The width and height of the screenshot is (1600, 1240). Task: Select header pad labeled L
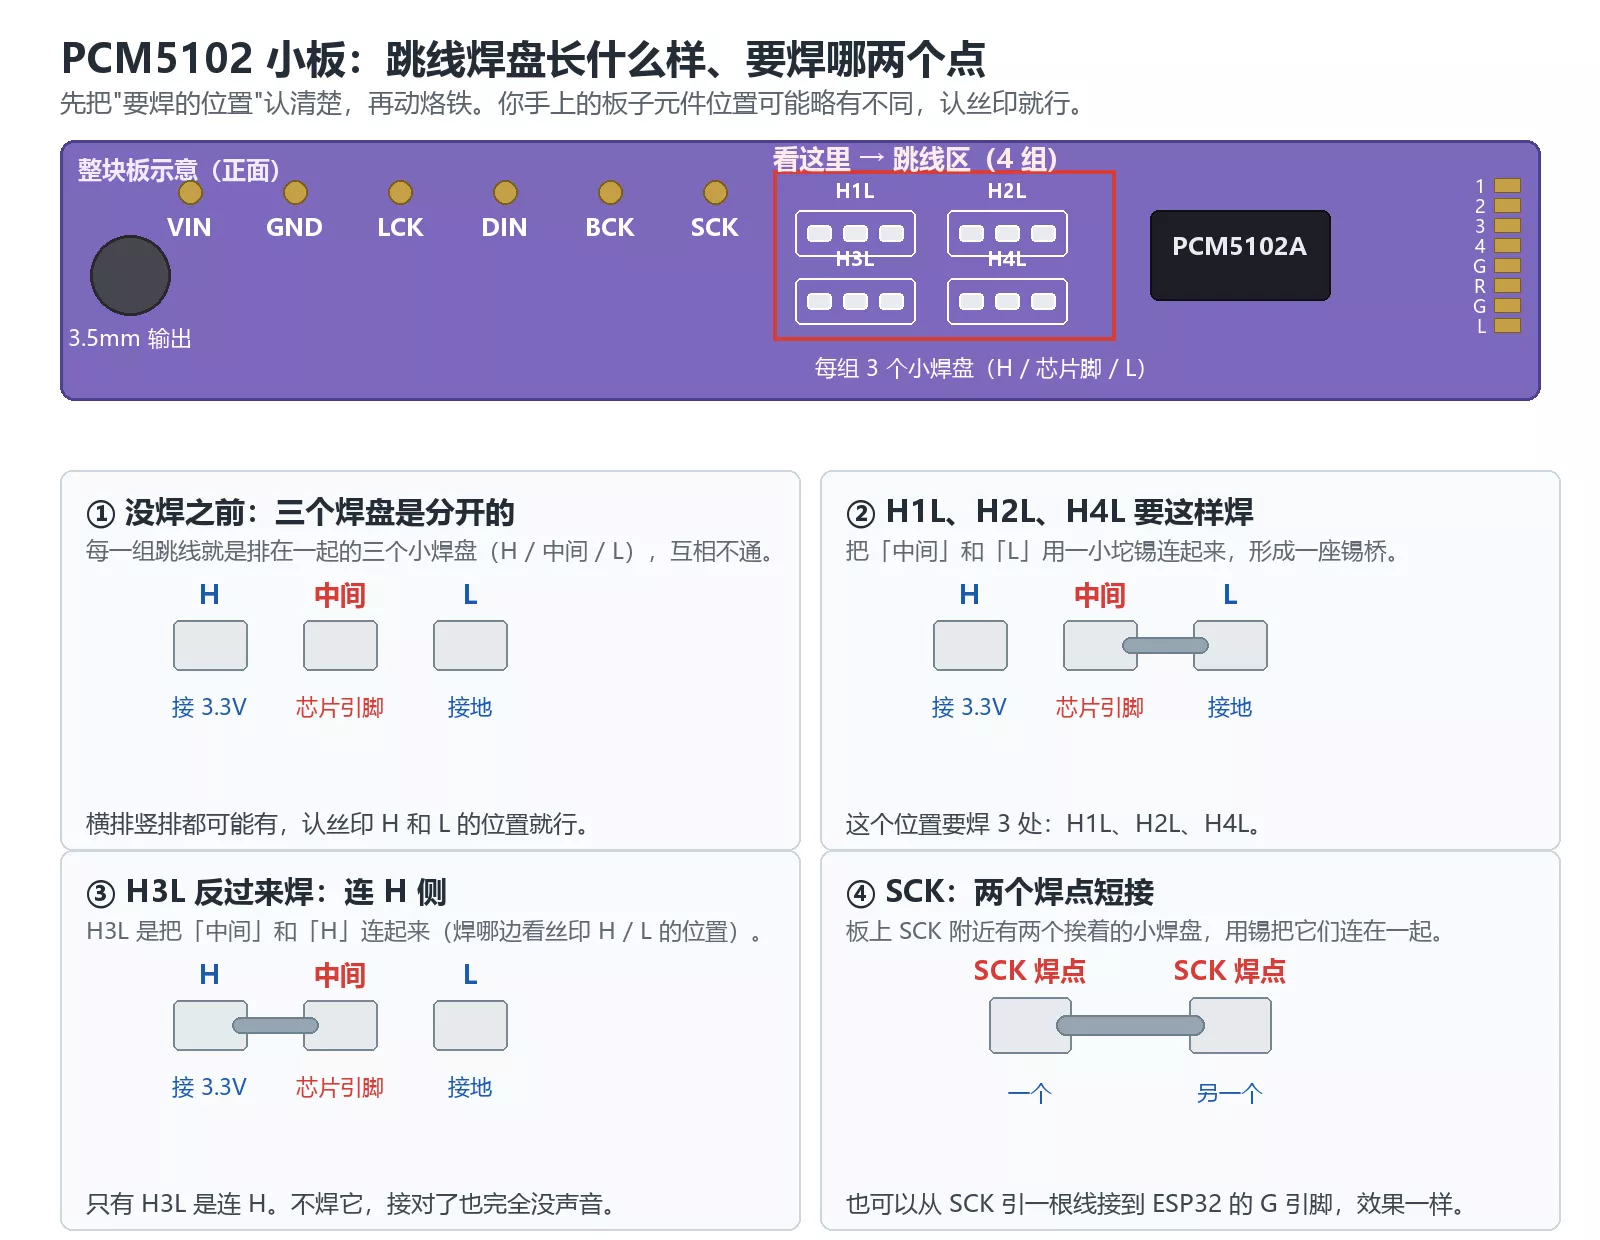(1507, 325)
